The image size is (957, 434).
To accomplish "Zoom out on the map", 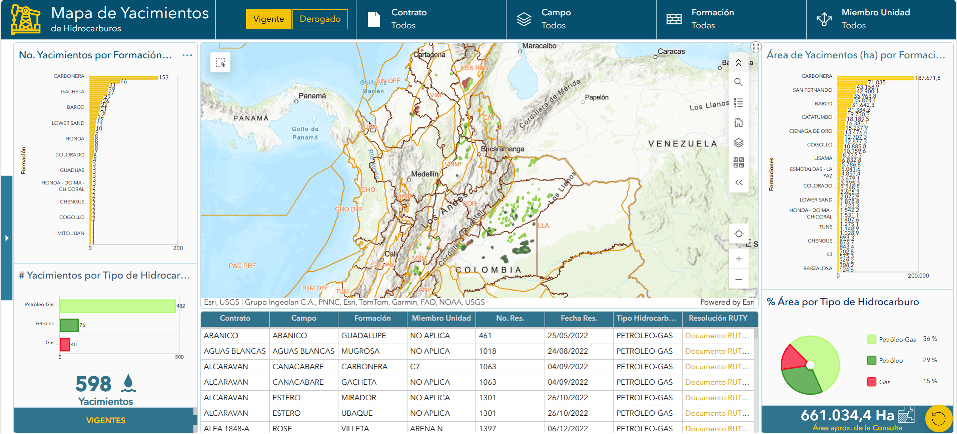I will 738,279.
